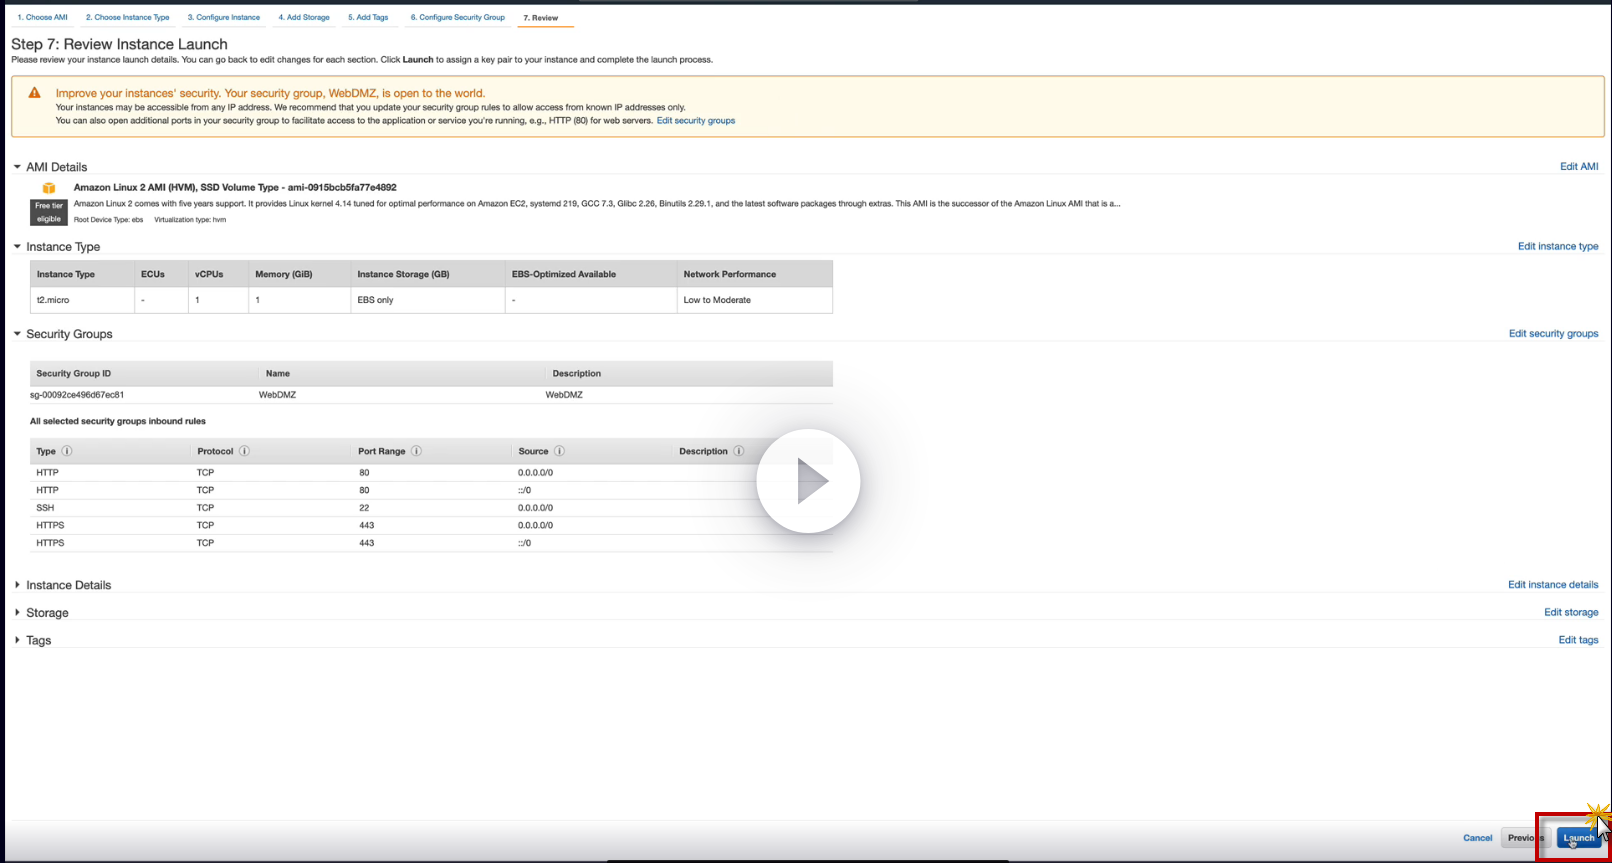The width and height of the screenshot is (1612, 863).
Task: Go to the 1. Choose AMI step tab
Action: (x=43, y=17)
